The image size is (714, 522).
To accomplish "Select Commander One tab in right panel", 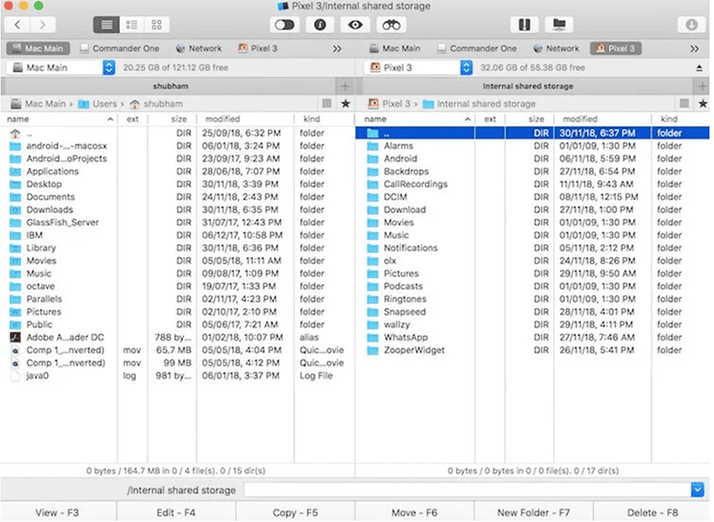I will tap(476, 48).
